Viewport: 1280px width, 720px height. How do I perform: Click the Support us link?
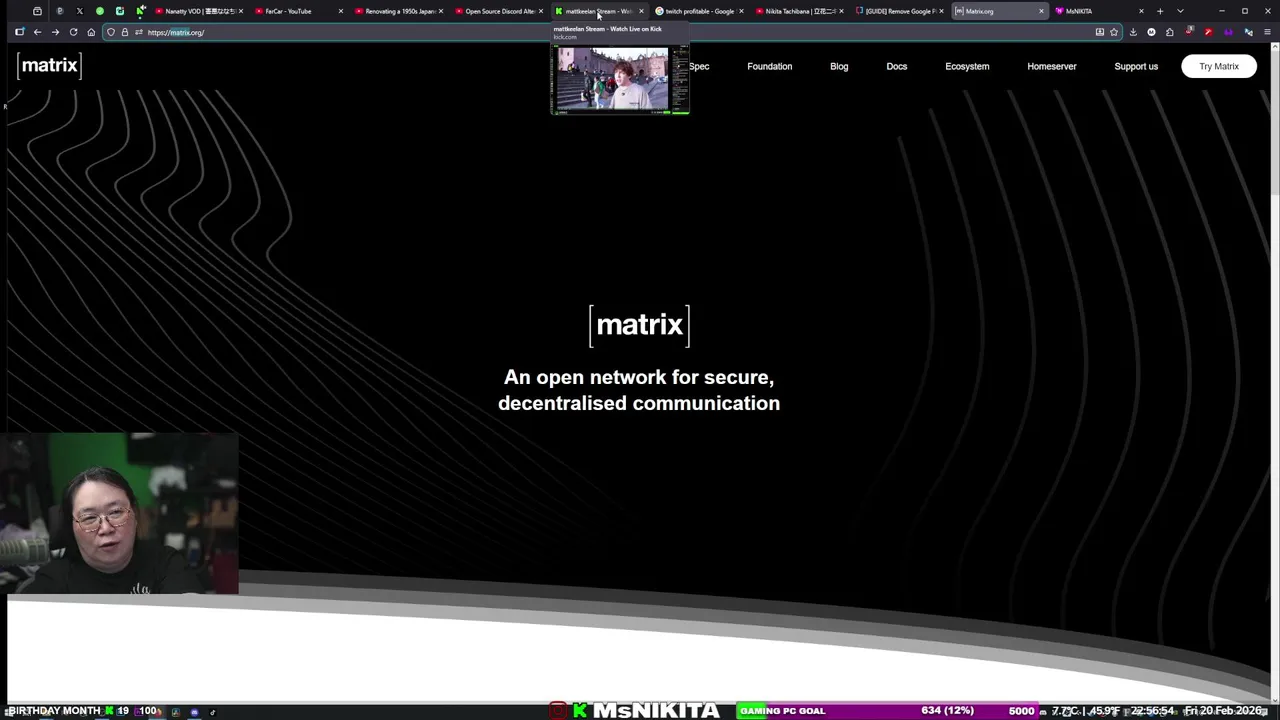[x=1136, y=66]
